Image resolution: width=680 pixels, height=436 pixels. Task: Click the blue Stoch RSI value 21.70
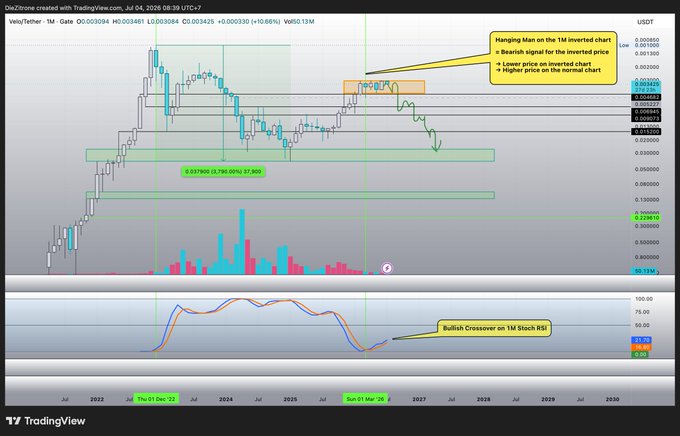(641, 340)
